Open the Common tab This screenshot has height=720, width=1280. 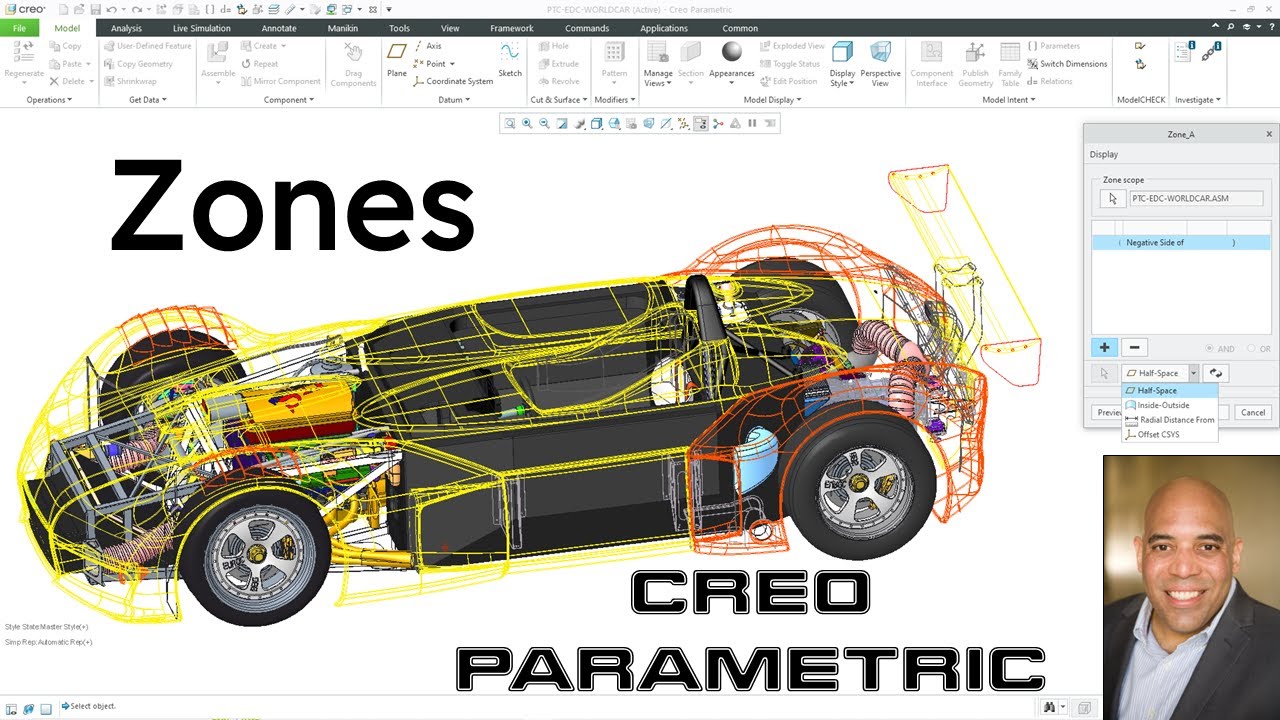(x=740, y=28)
